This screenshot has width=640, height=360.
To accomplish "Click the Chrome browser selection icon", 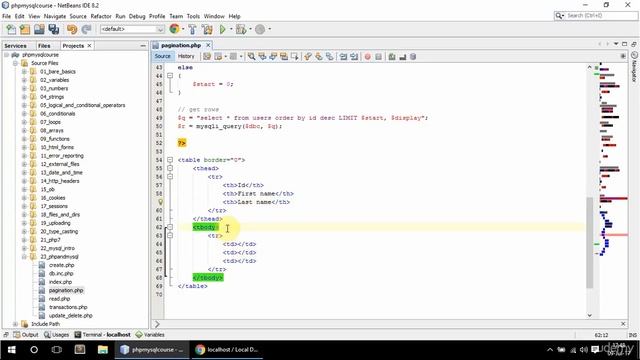I will click(x=174, y=29).
